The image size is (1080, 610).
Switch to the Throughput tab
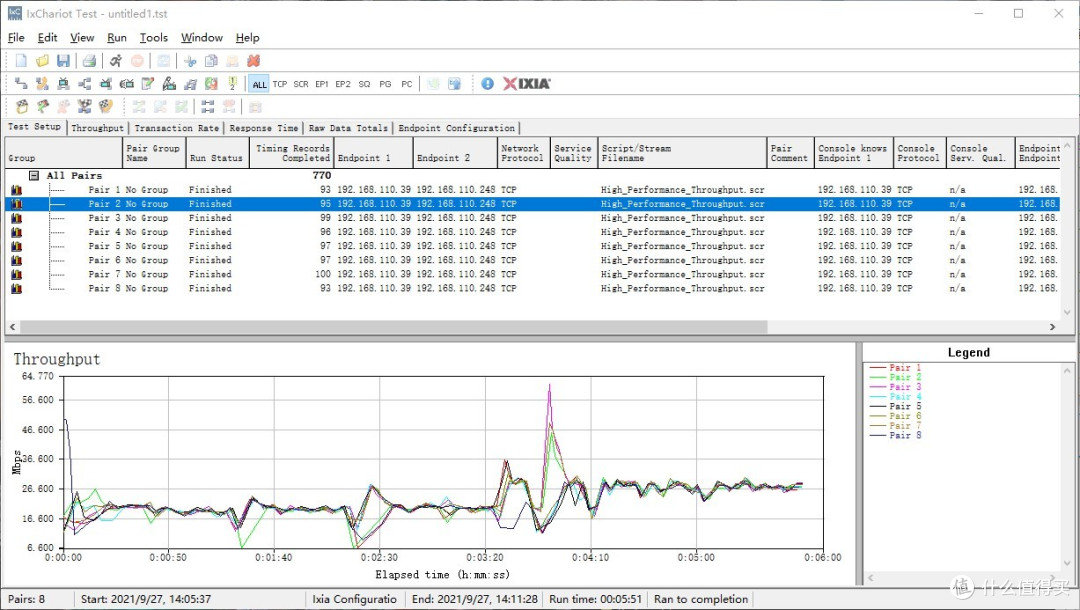[x=97, y=128]
